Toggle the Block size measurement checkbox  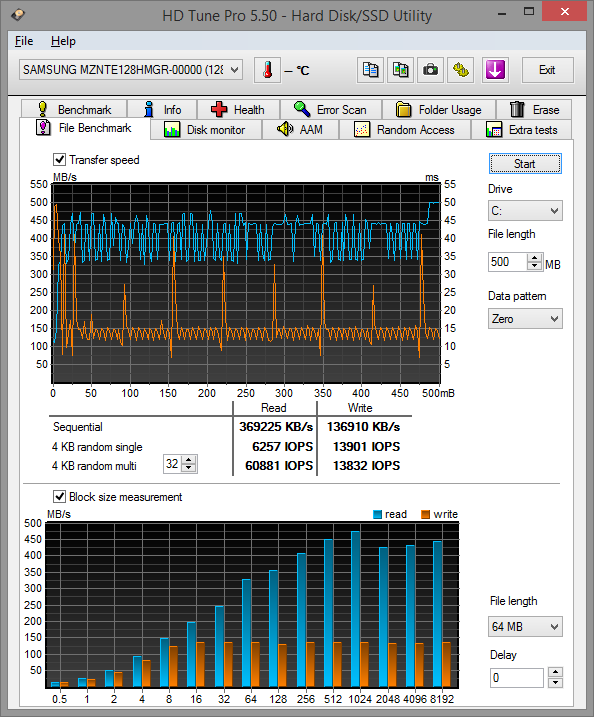[x=59, y=497]
